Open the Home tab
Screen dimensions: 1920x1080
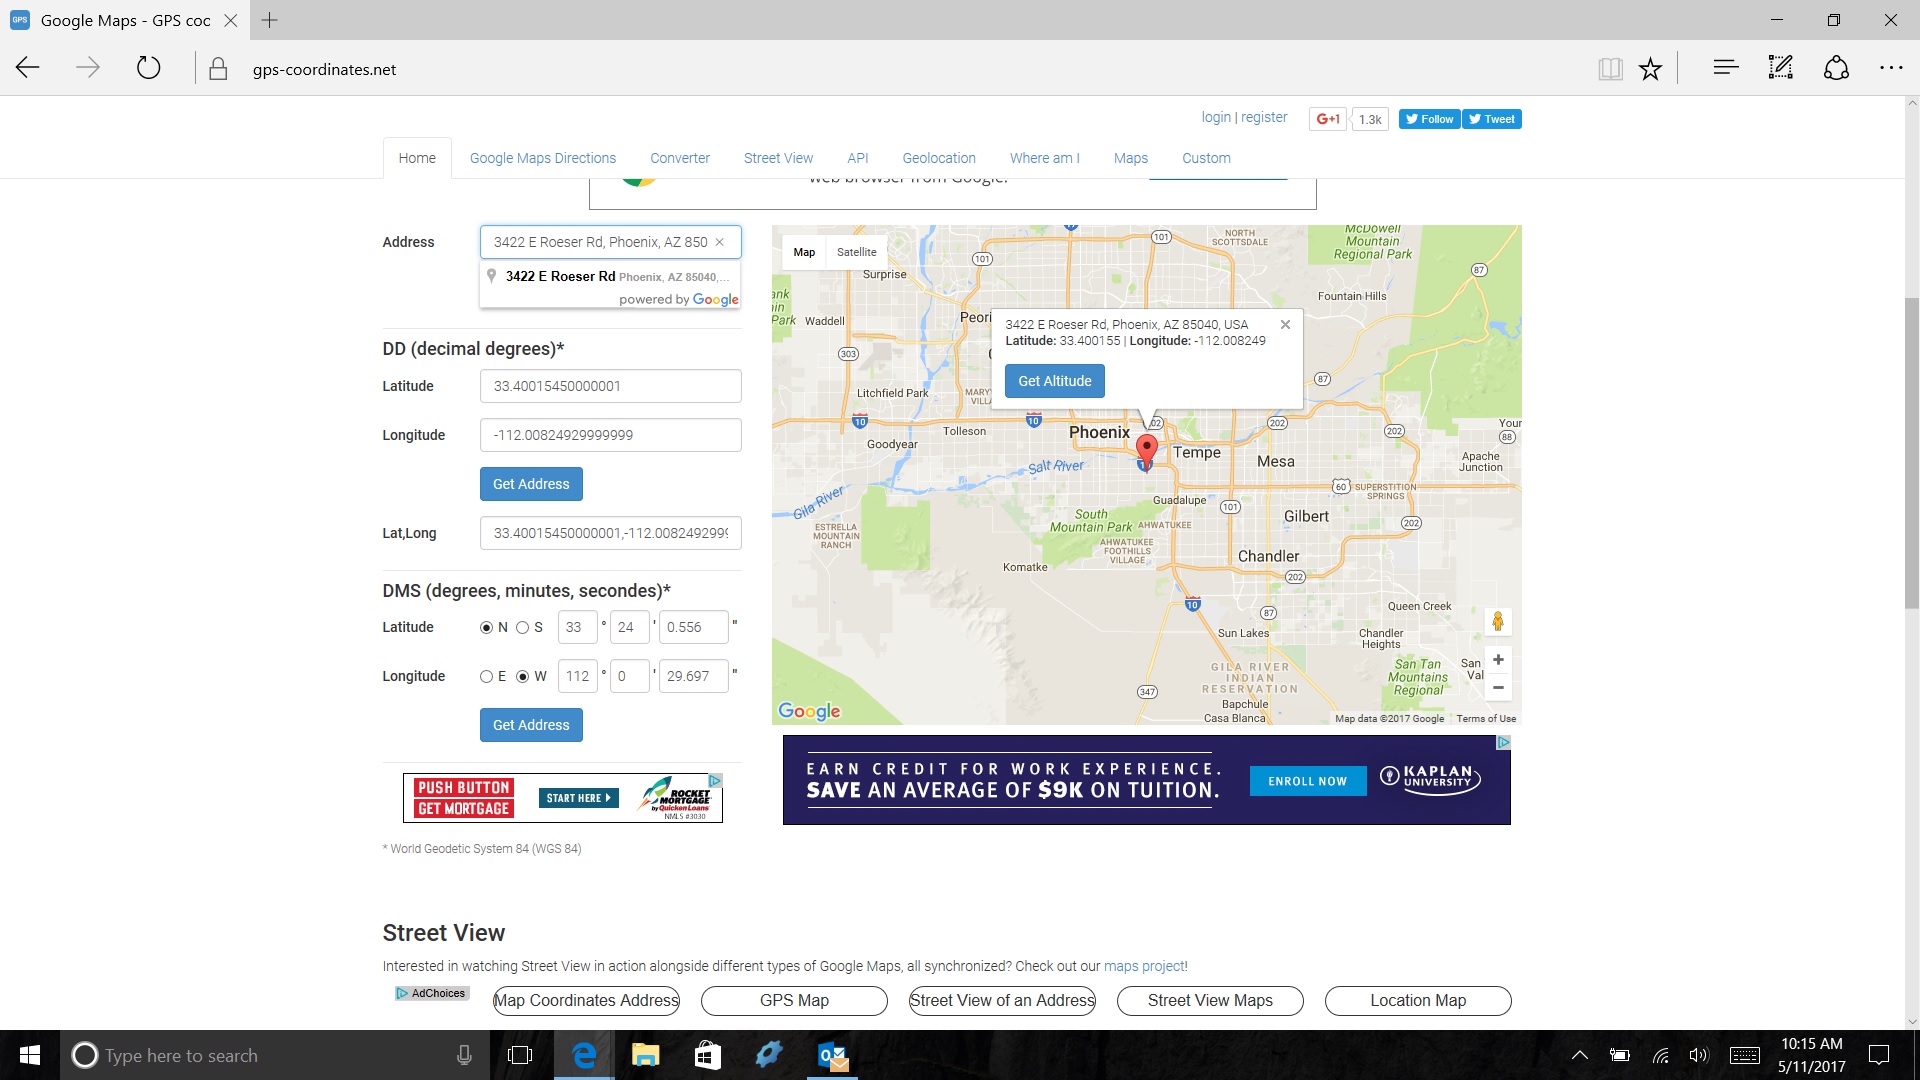tap(417, 158)
